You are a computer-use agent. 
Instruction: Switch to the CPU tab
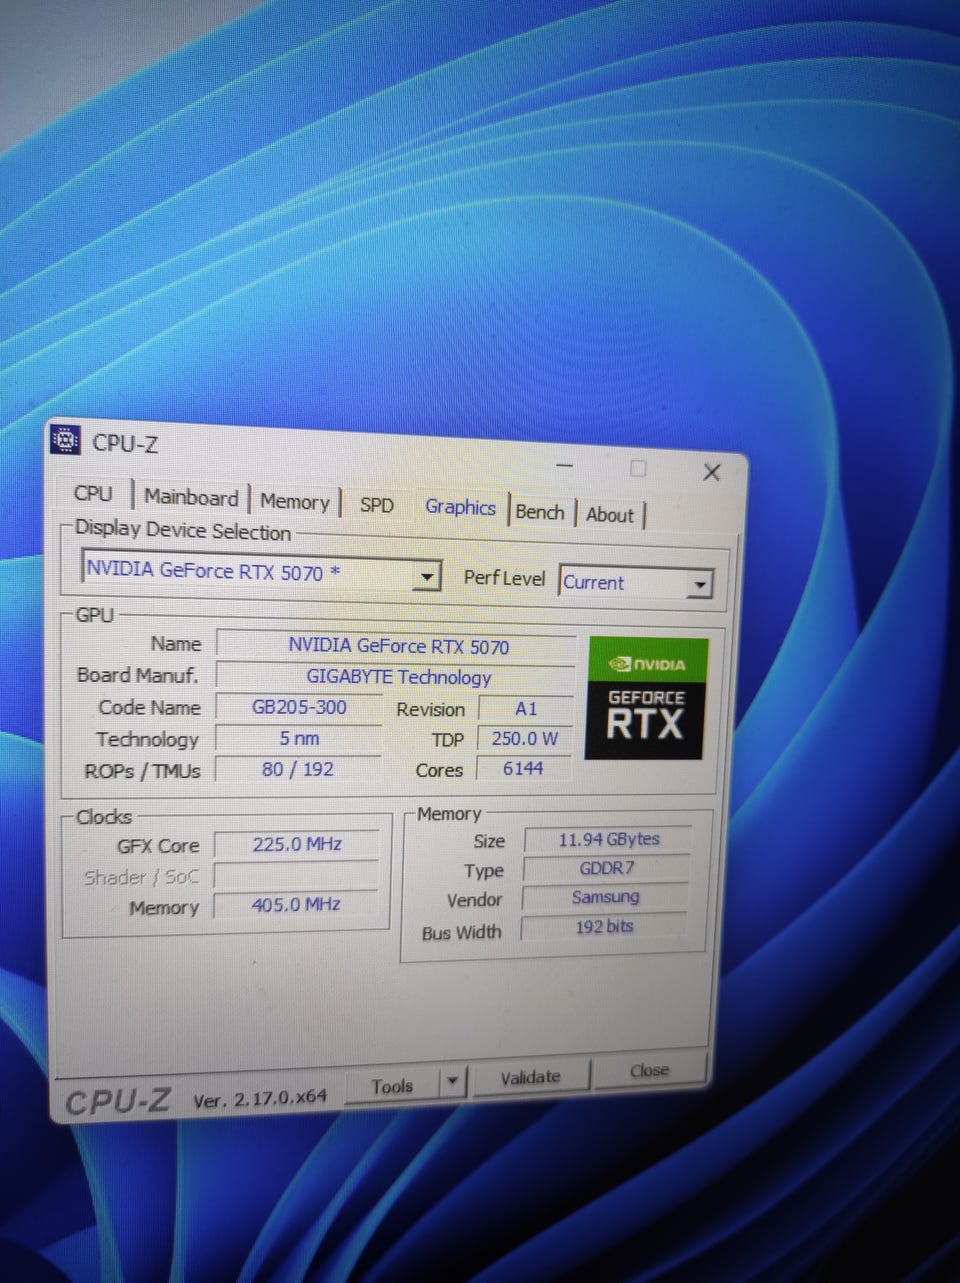(x=93, y=493)
